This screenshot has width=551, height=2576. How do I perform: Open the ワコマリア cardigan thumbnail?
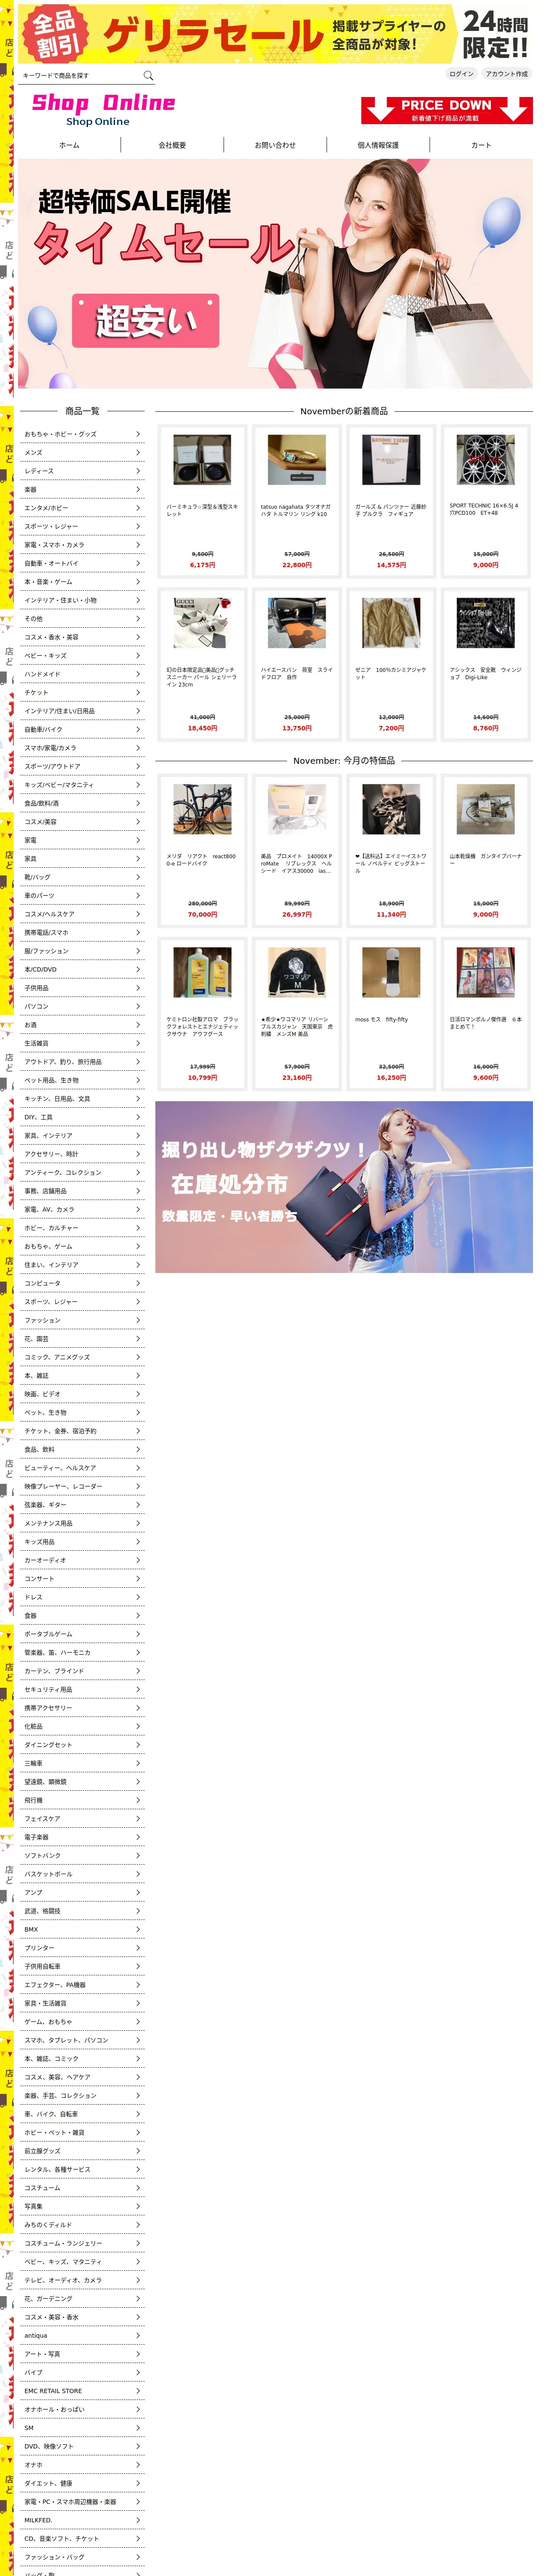pos(296,973)
